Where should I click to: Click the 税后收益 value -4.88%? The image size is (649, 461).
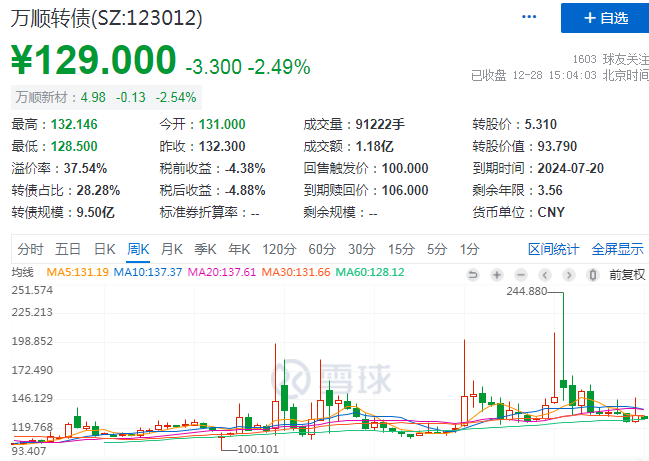point(245,190)
